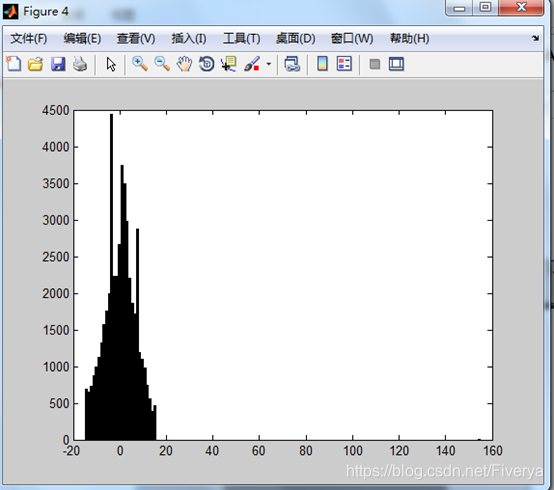Insert Colorbar via toolbar icon
This screenshot has width=554, height=490.
322,64
